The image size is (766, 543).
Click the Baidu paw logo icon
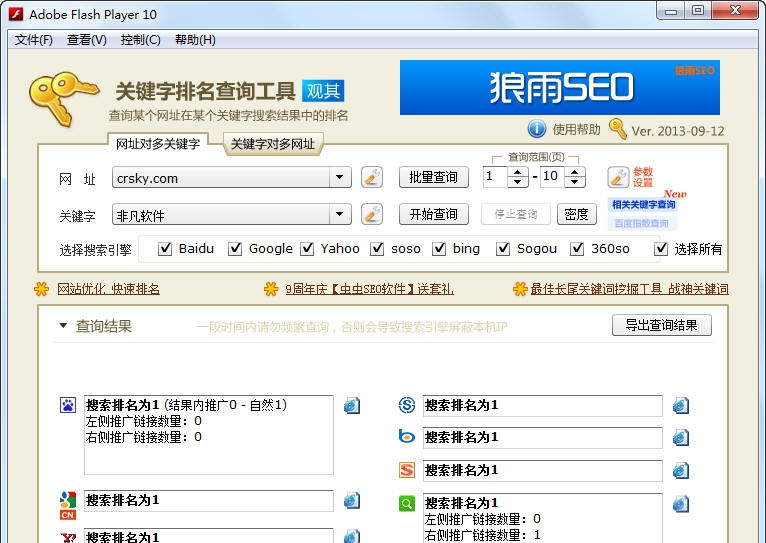pyautogui.click(x=68, y=405)
